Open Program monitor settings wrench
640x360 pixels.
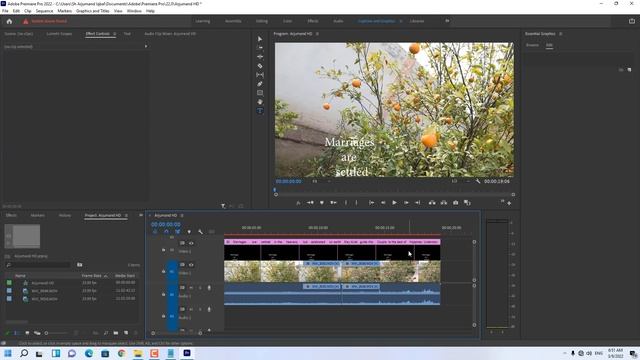pos(478,181)
